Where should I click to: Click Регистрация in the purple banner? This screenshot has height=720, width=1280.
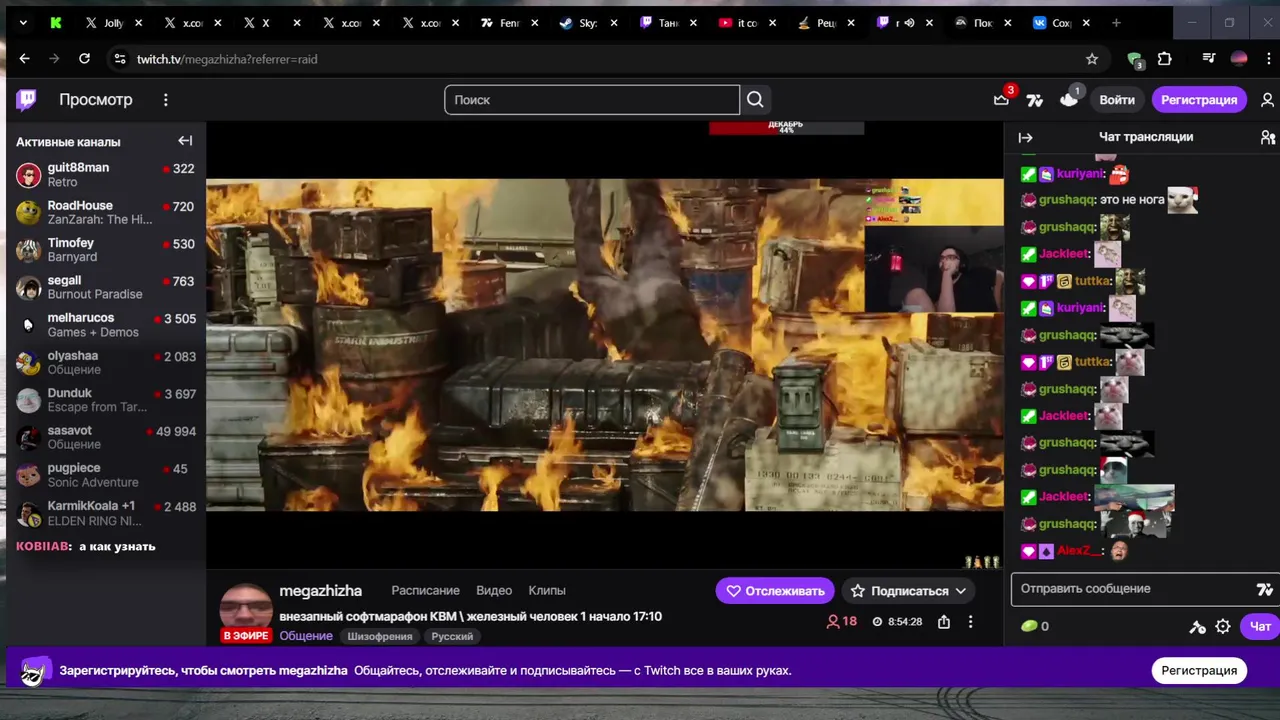click(1199, 670)
